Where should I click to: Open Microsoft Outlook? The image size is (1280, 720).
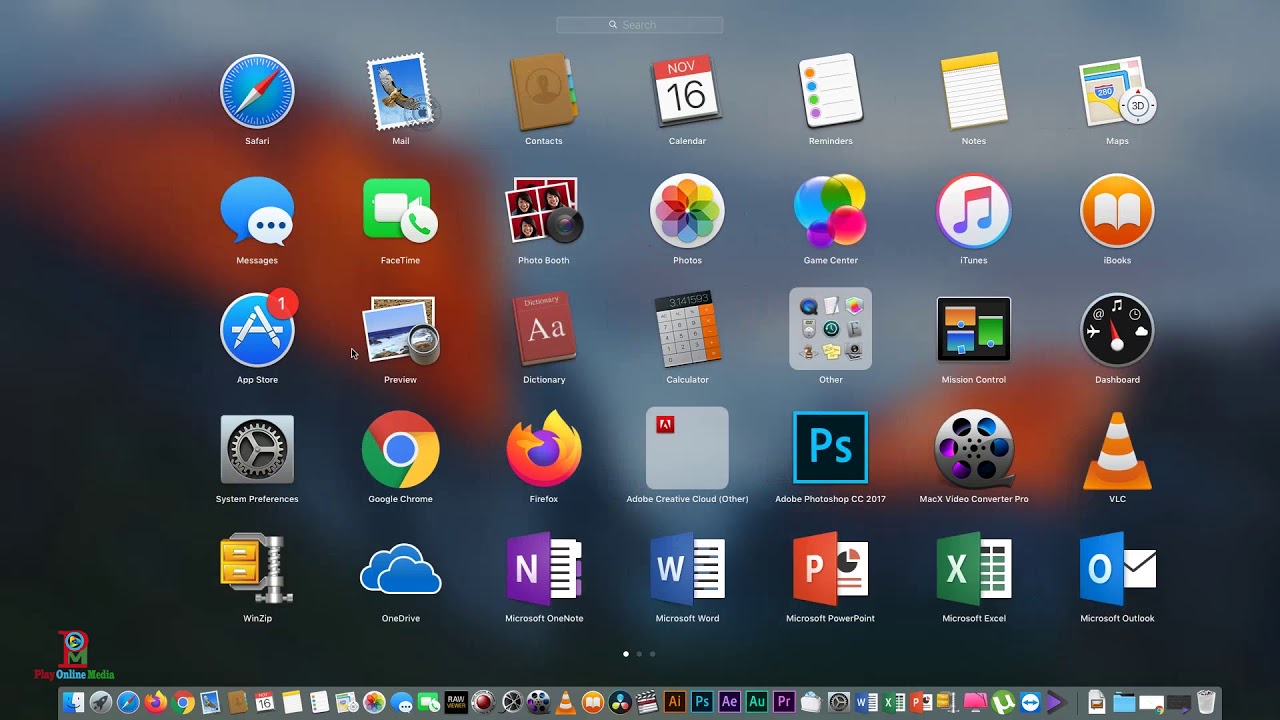(1117, 568)
